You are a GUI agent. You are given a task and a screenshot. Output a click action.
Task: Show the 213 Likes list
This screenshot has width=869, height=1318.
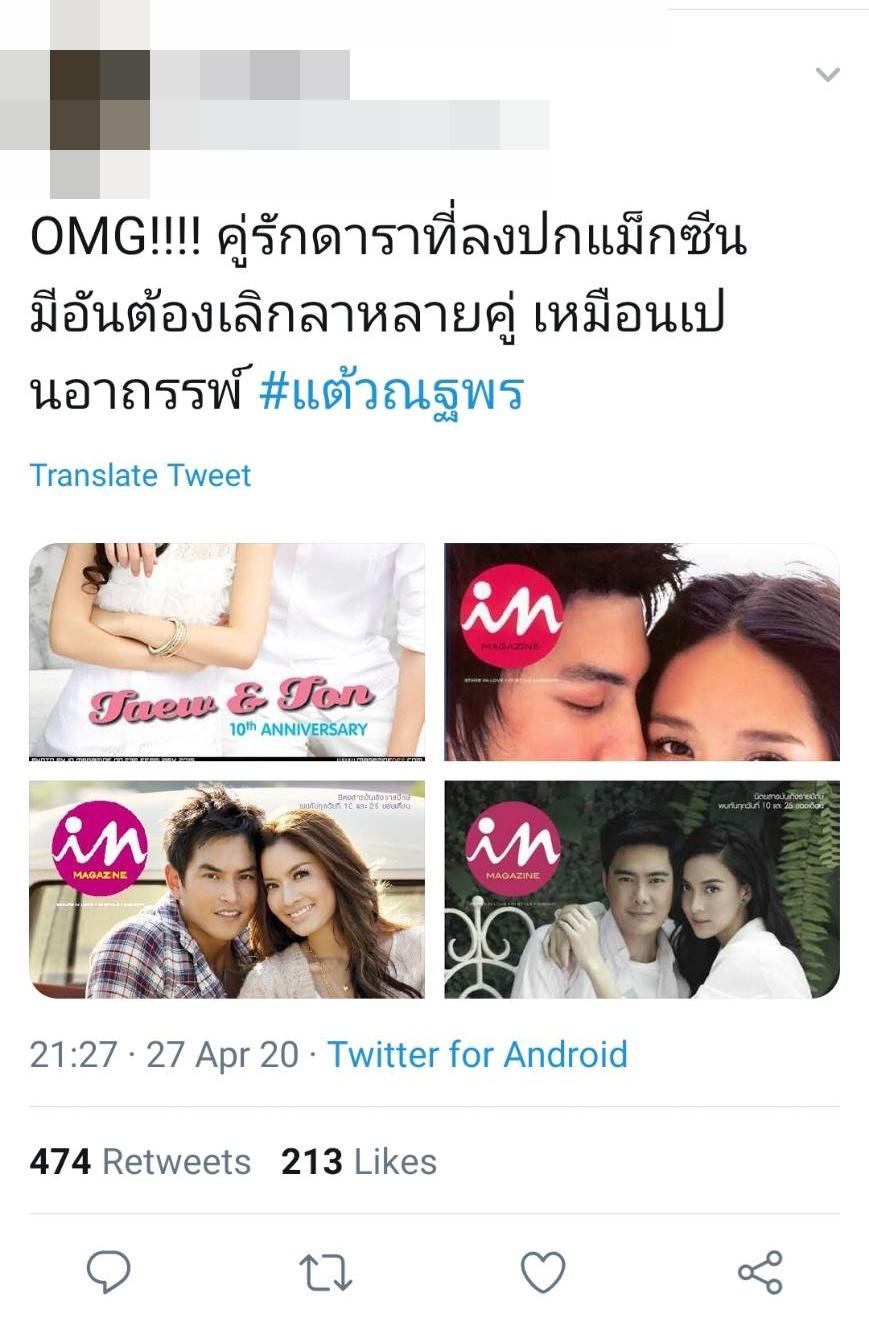pyautogui.click(x=359, y=1162)
